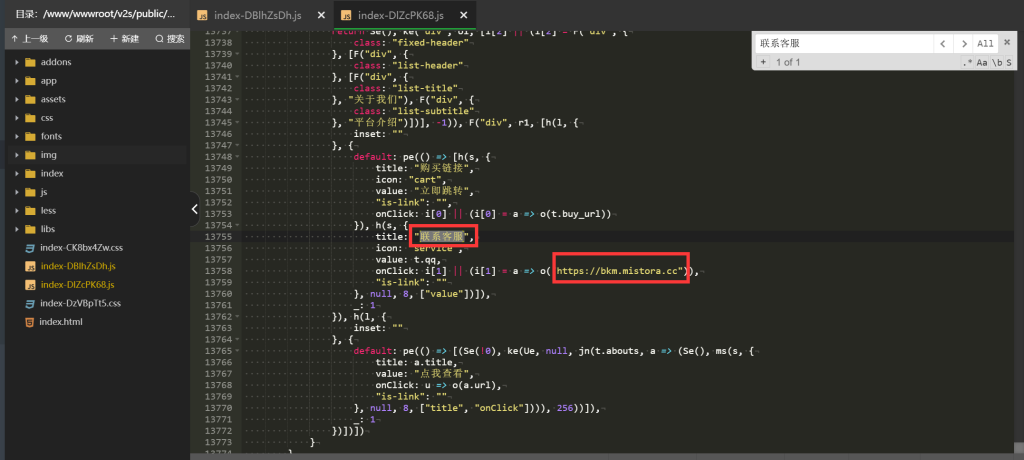Expand the fonts folder arrow
The width and height of the screenshot is (1024, 460).
[x=16, y=137]
